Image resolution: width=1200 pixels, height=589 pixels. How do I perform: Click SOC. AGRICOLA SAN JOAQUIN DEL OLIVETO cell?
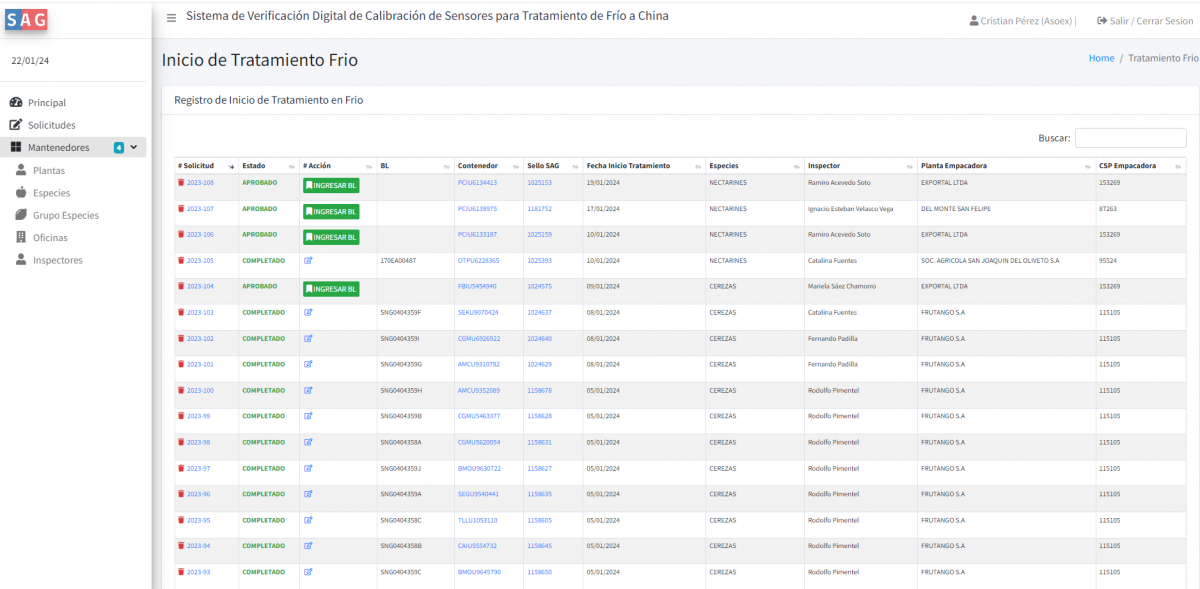(990, 260)
